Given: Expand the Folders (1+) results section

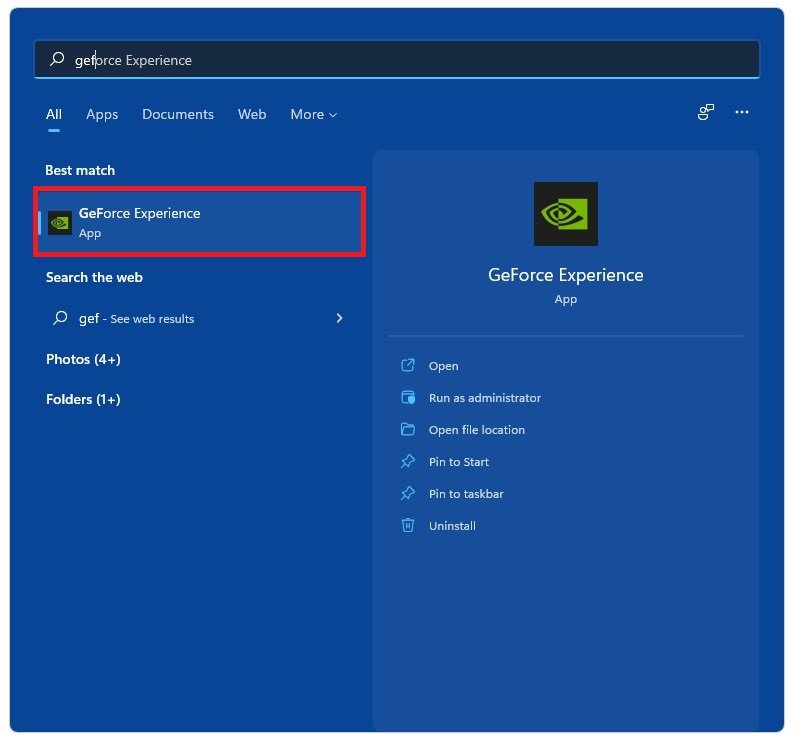Looking at the screenshot, I should click(x=83, y=399).
